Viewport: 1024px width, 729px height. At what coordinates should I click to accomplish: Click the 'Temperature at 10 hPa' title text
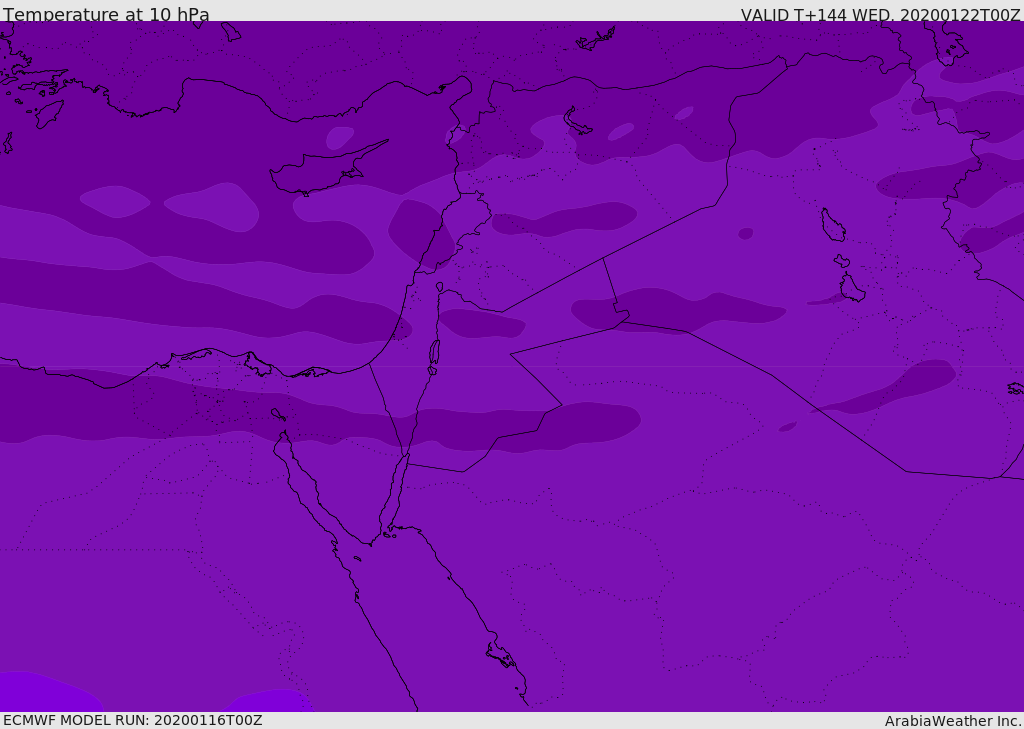click(x=106, y=14)
